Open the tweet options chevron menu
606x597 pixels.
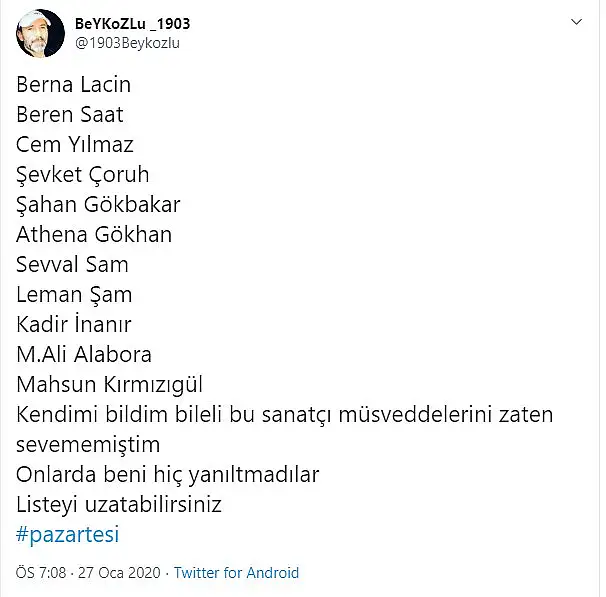click(x=576, y=22)
